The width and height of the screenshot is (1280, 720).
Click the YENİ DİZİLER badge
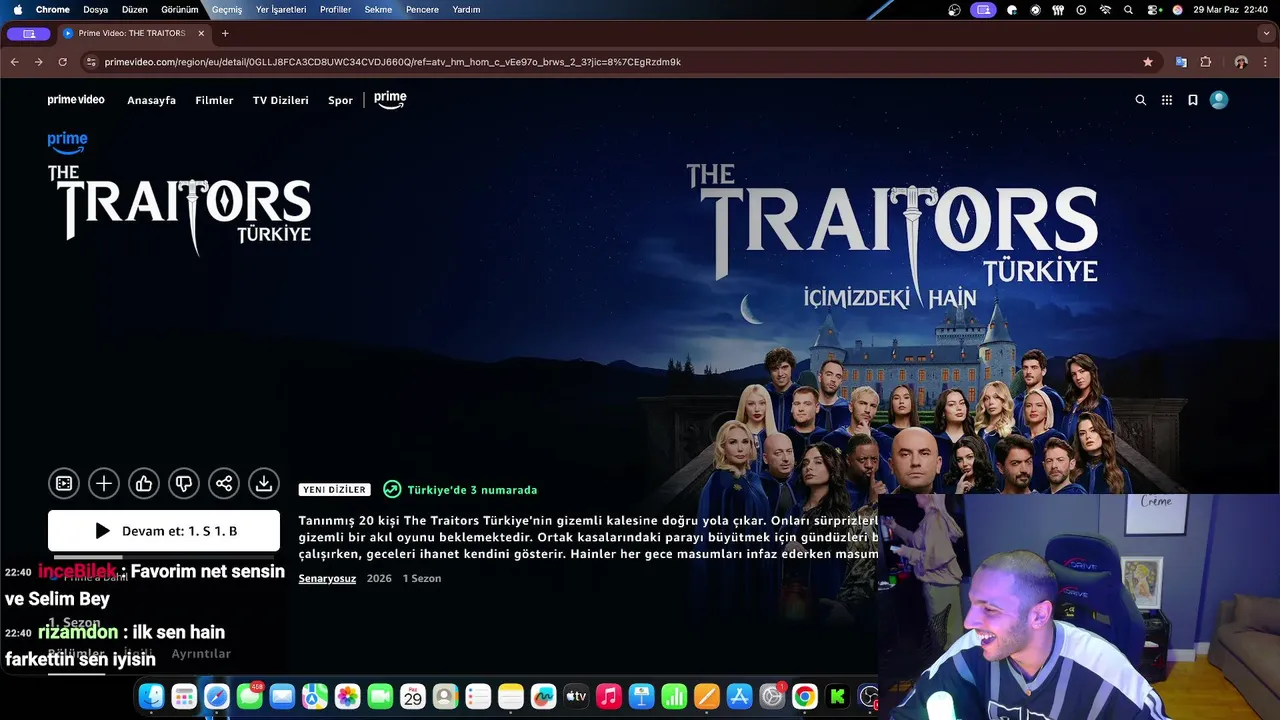pyautogui.click(x=334, y=490)
